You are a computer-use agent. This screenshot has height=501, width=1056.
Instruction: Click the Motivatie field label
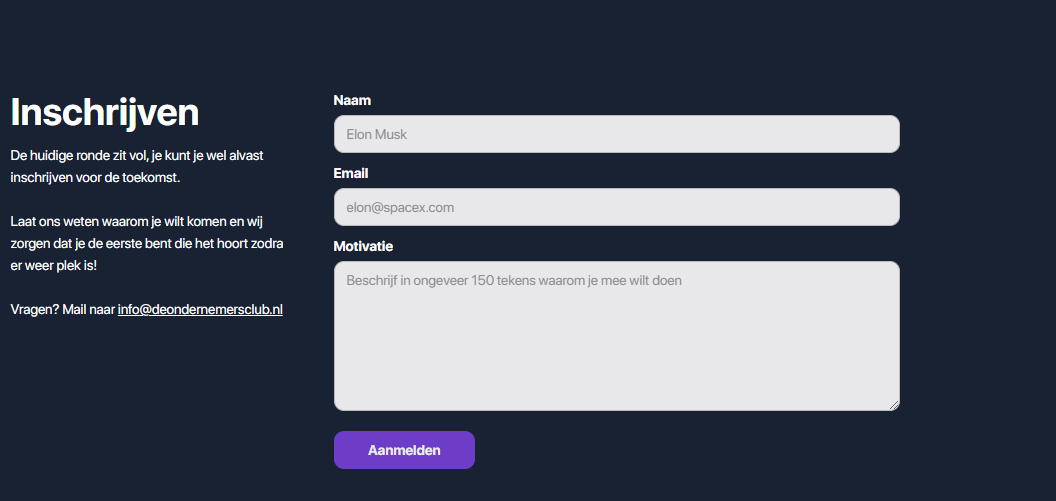(363, 246)
